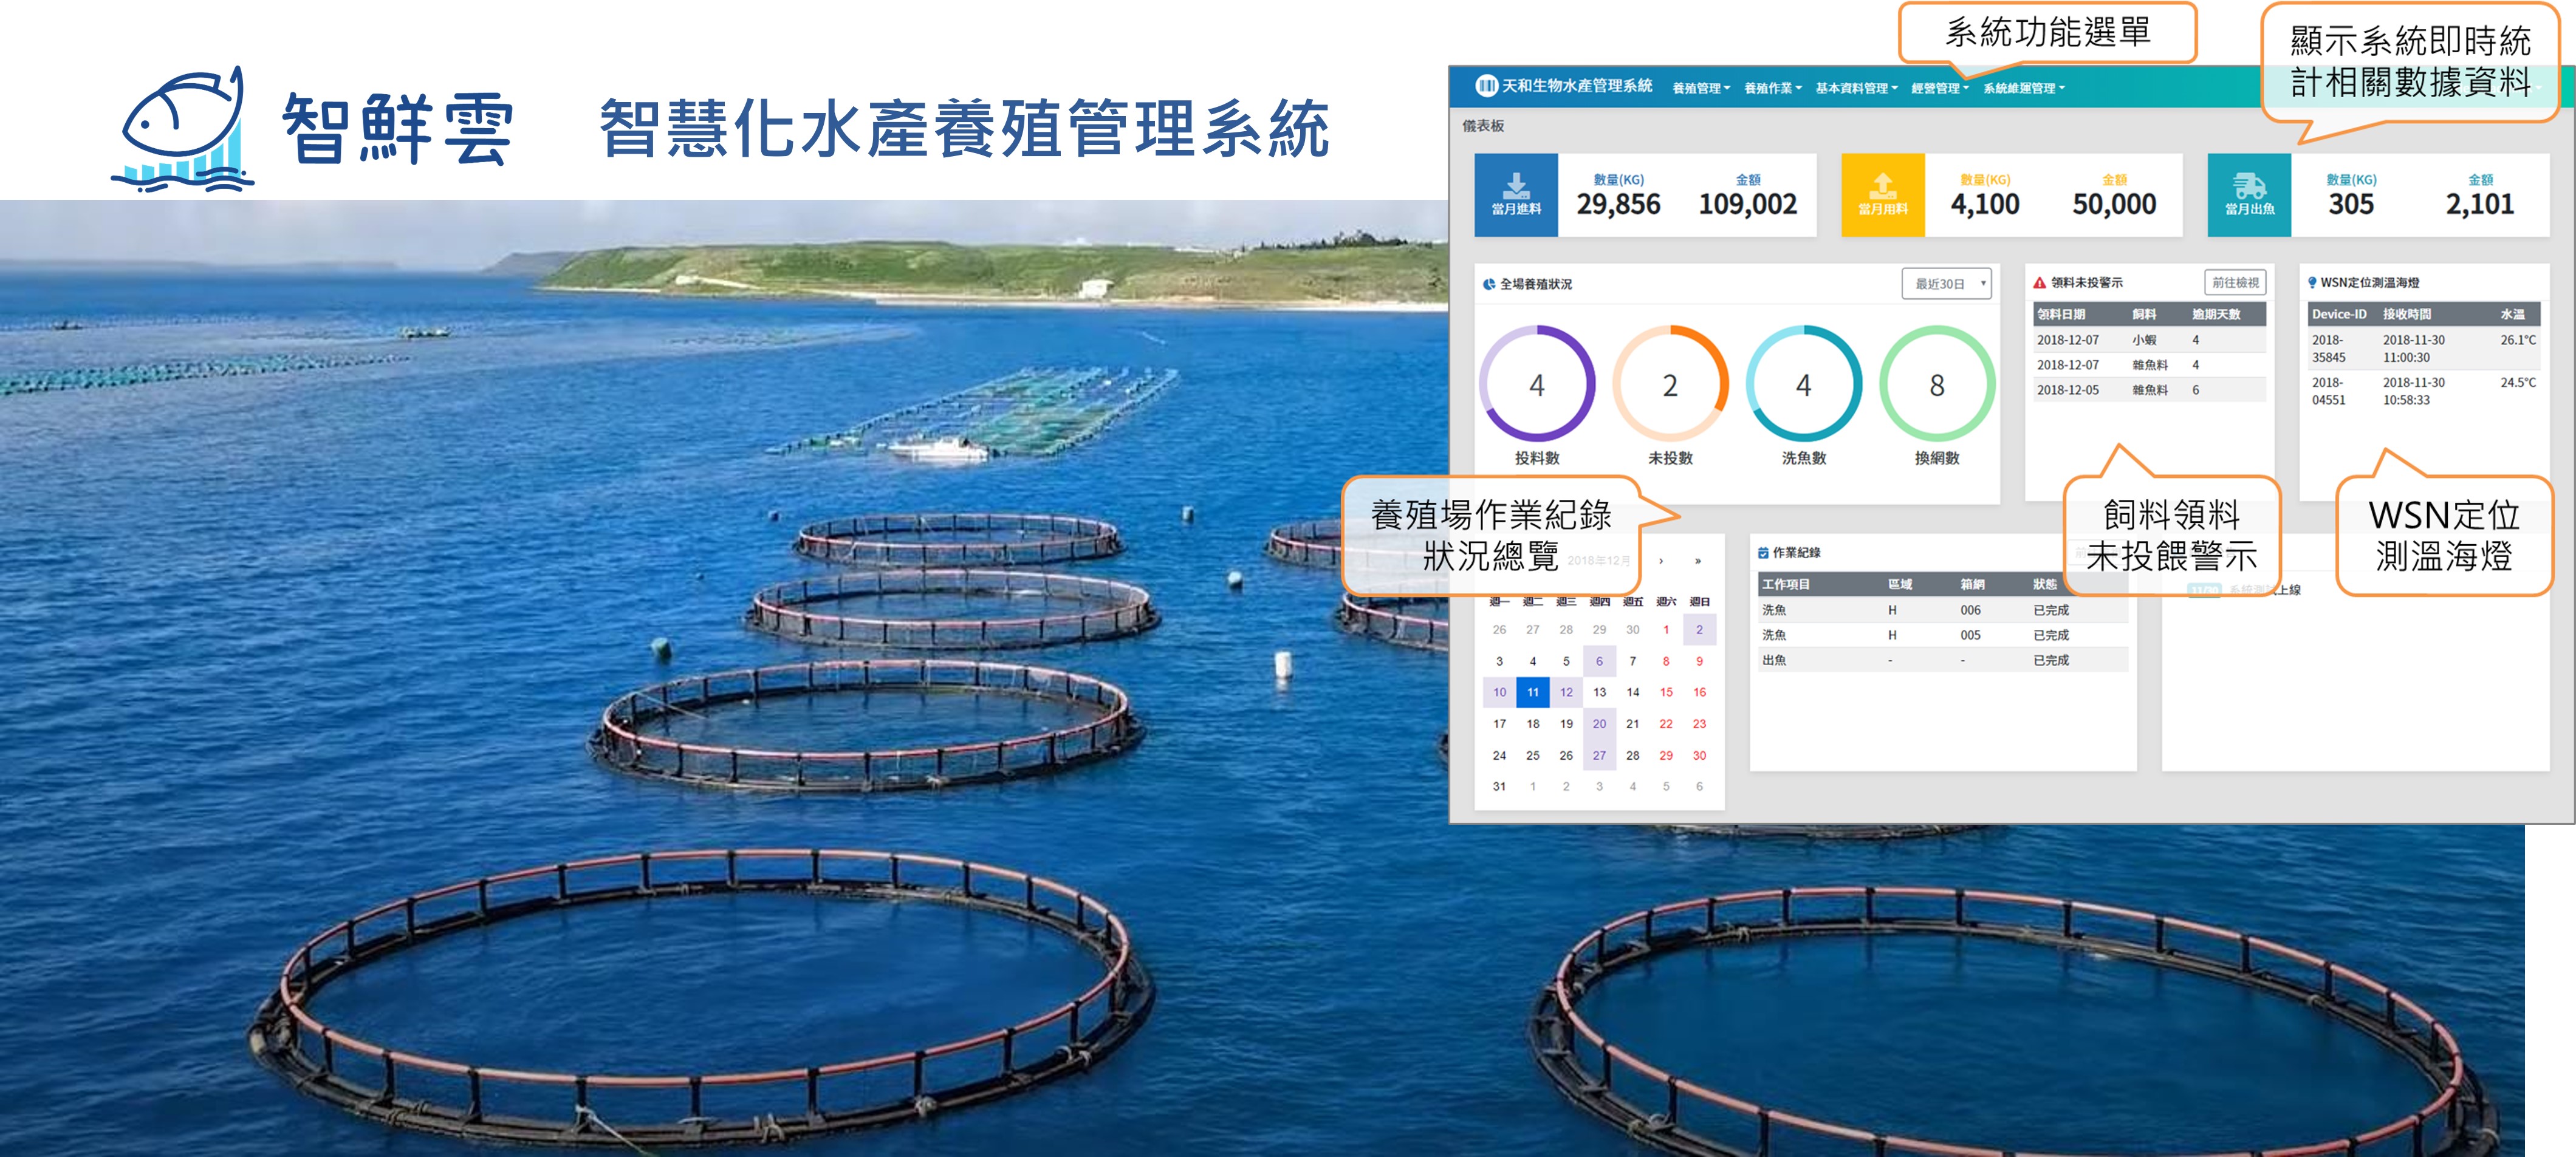Click the orange 未投數 gauge showing 2
Image resolution: width=2576 pixels, height=1157 pixels.
tap(1670, 384)
